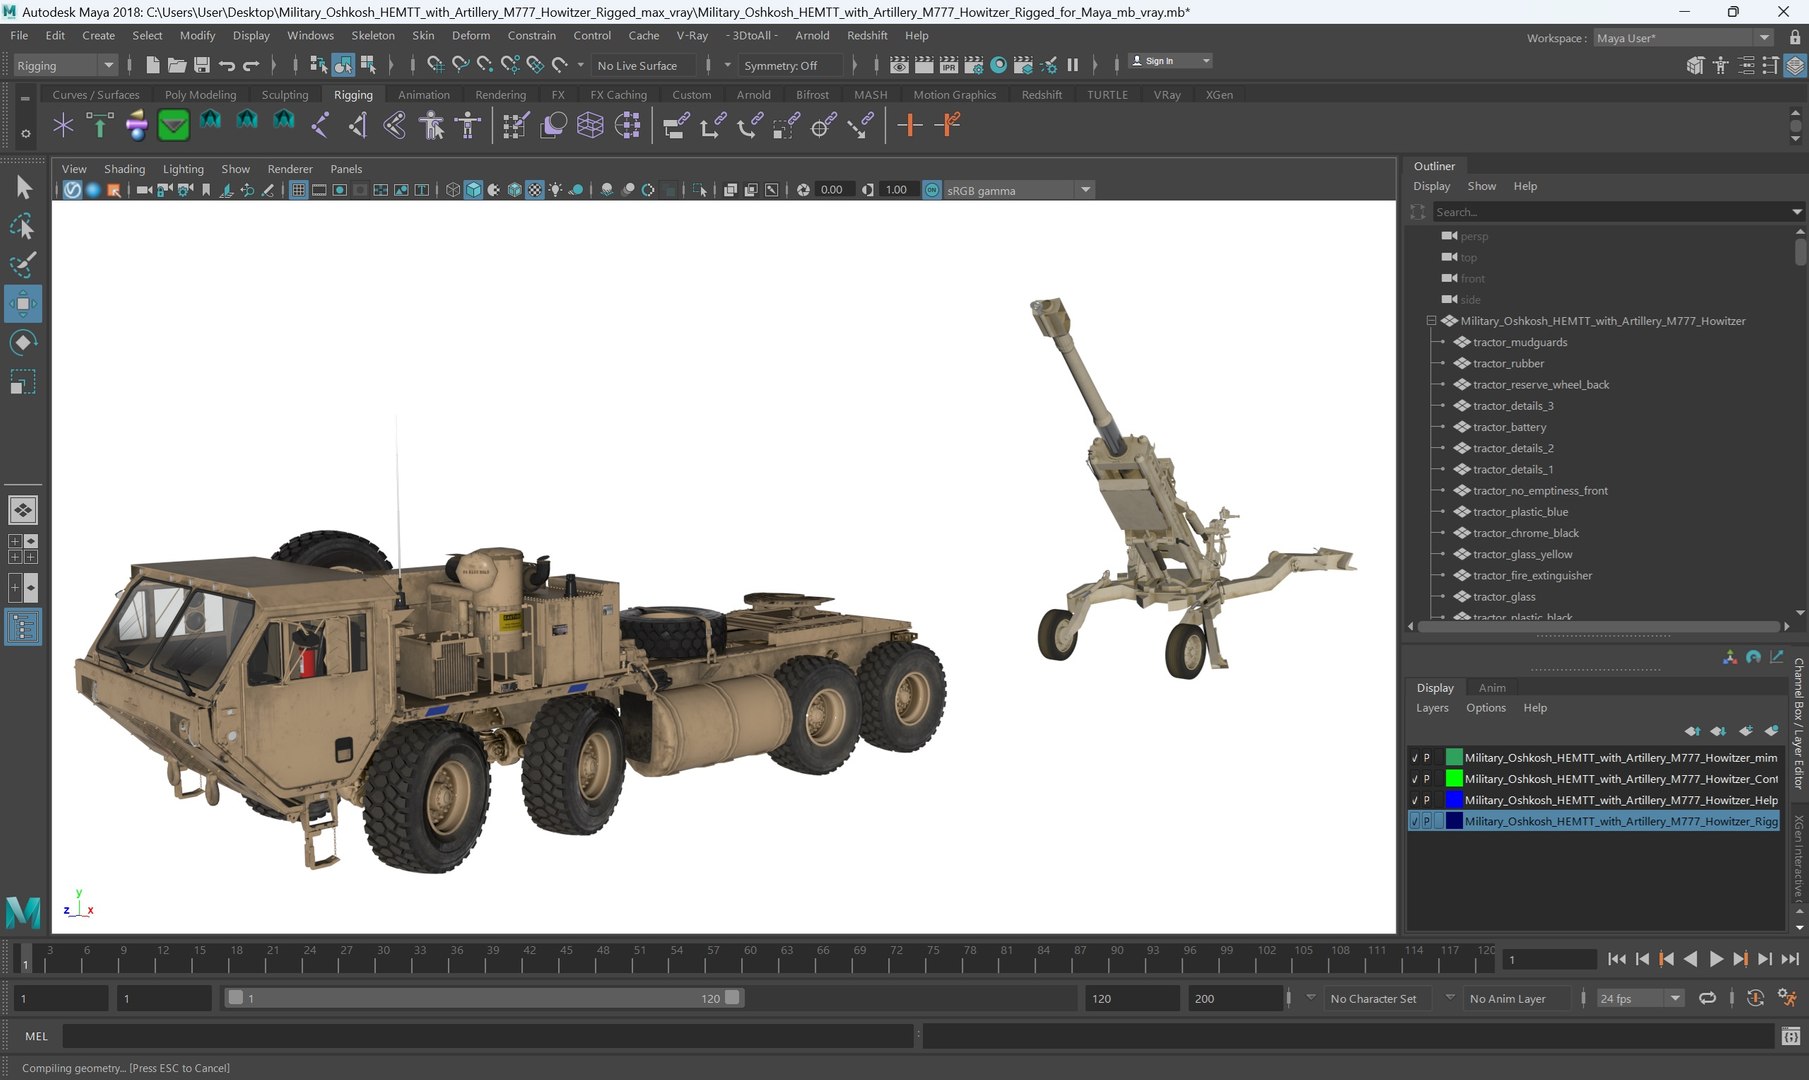
Task: Toggle playback P of Howitzer_Cont layer
Action: click(x=1427, y=779)
